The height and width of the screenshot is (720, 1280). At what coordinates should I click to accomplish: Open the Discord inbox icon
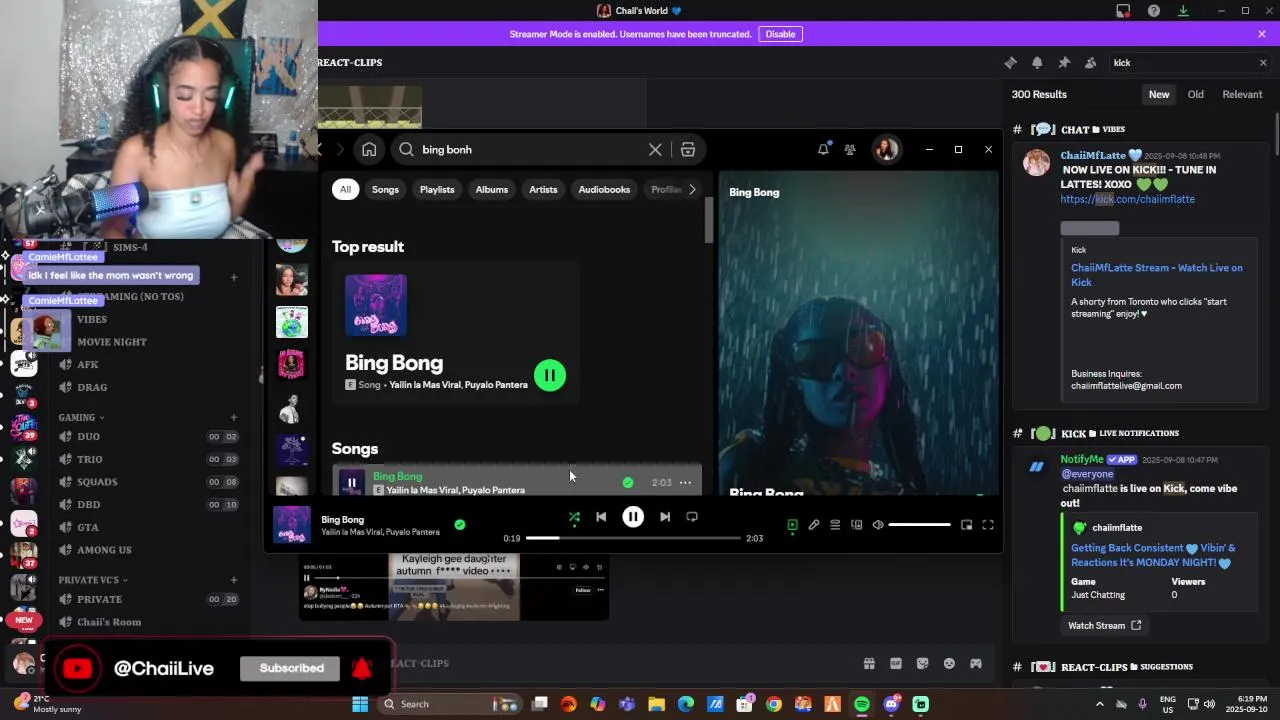tap(1123, 11)
